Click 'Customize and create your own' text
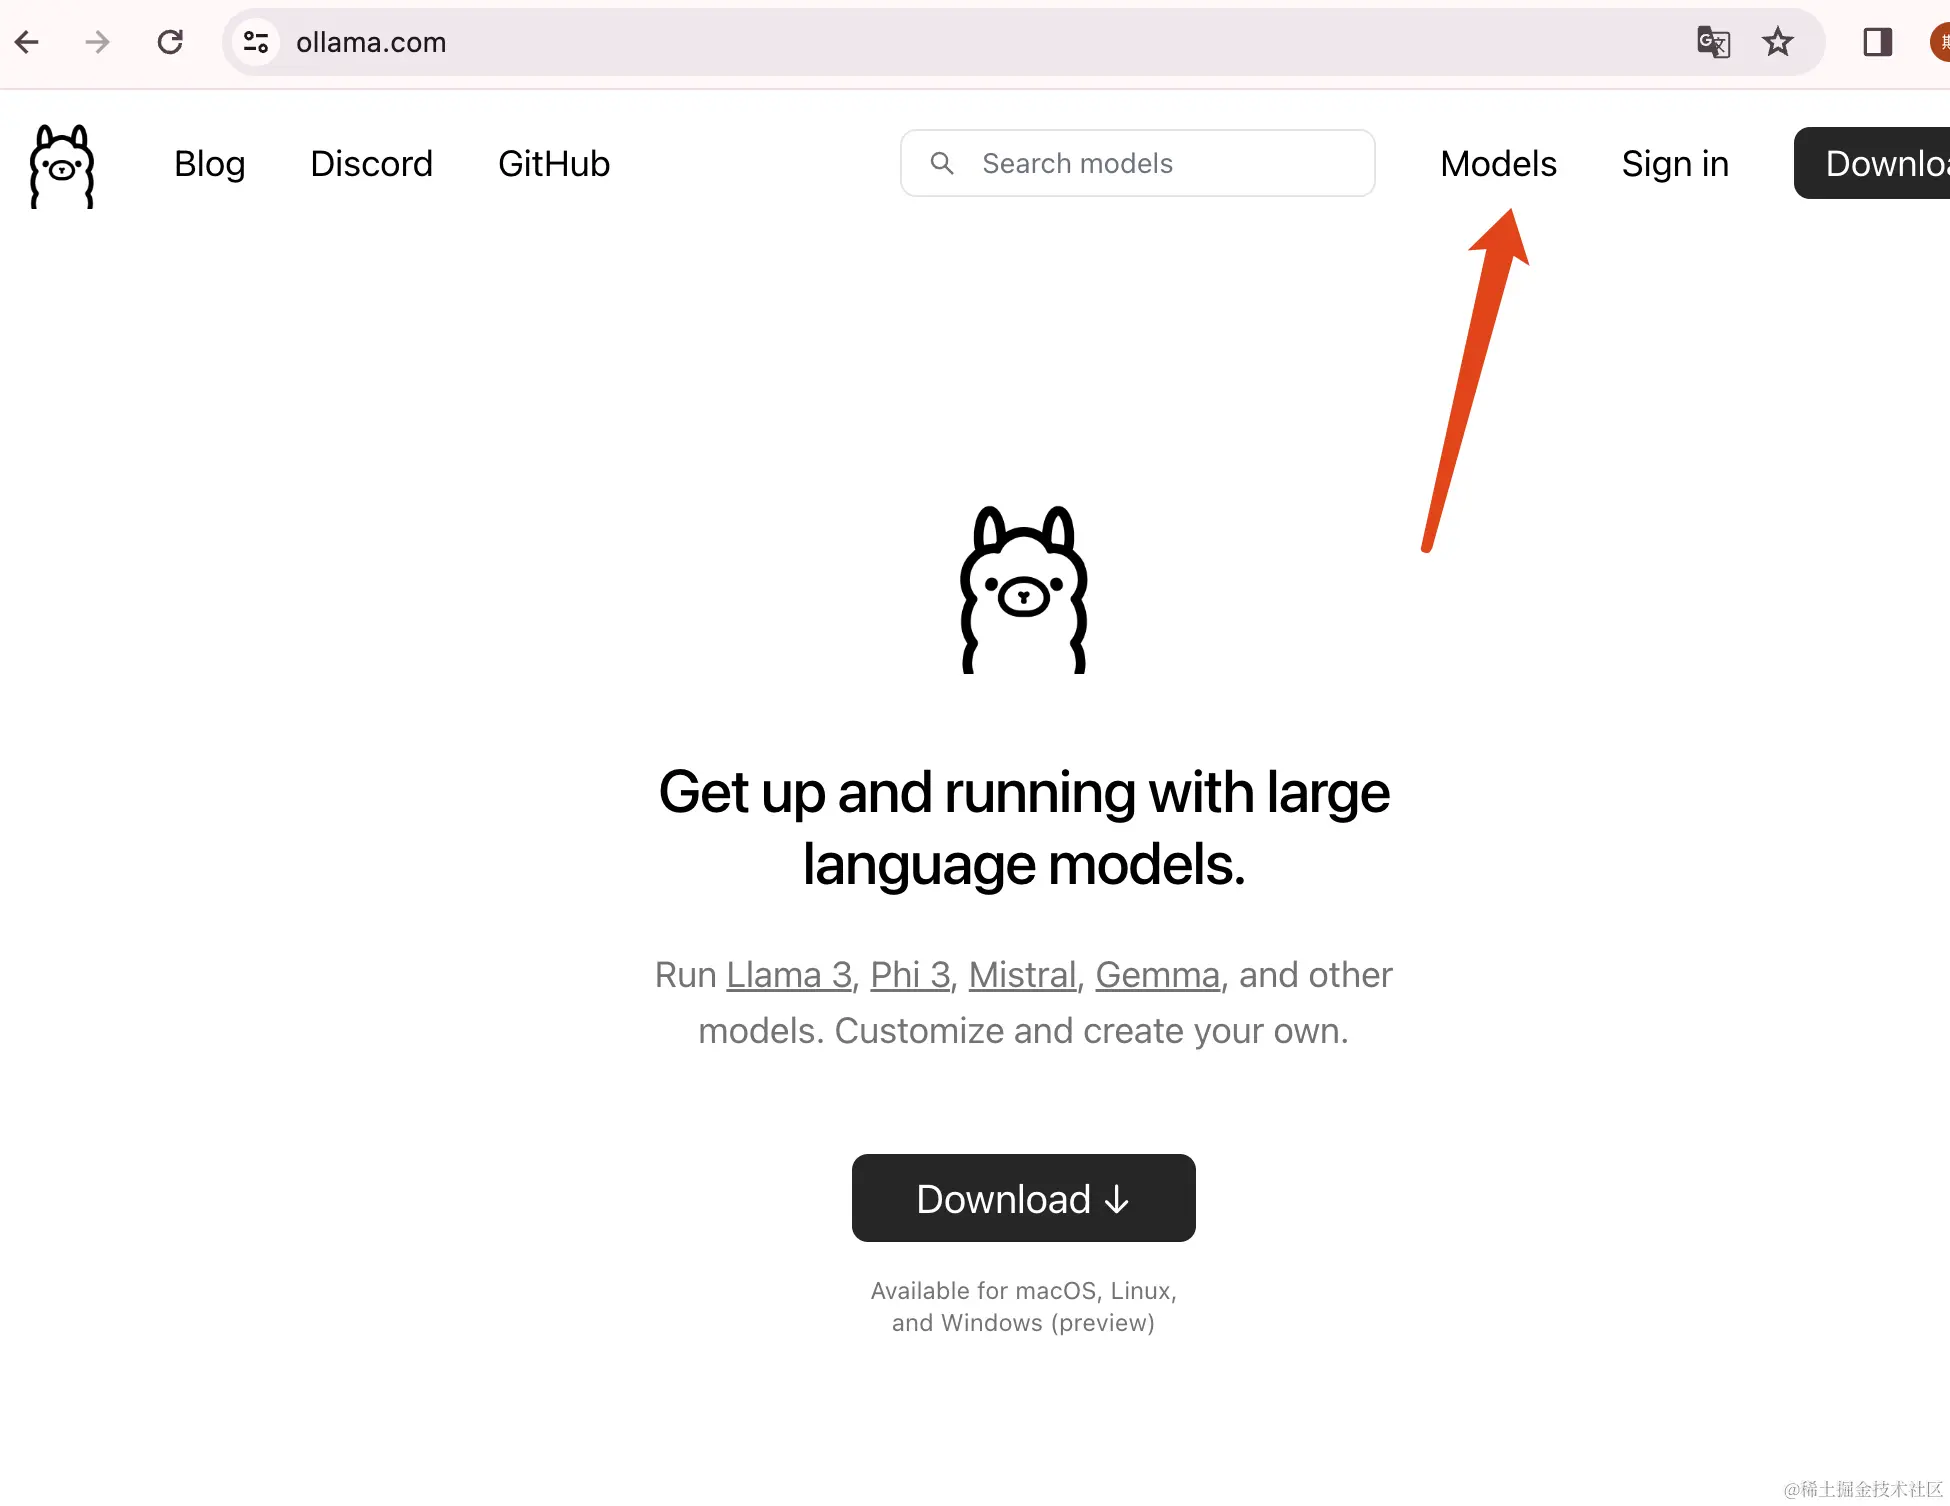 1091,1031
